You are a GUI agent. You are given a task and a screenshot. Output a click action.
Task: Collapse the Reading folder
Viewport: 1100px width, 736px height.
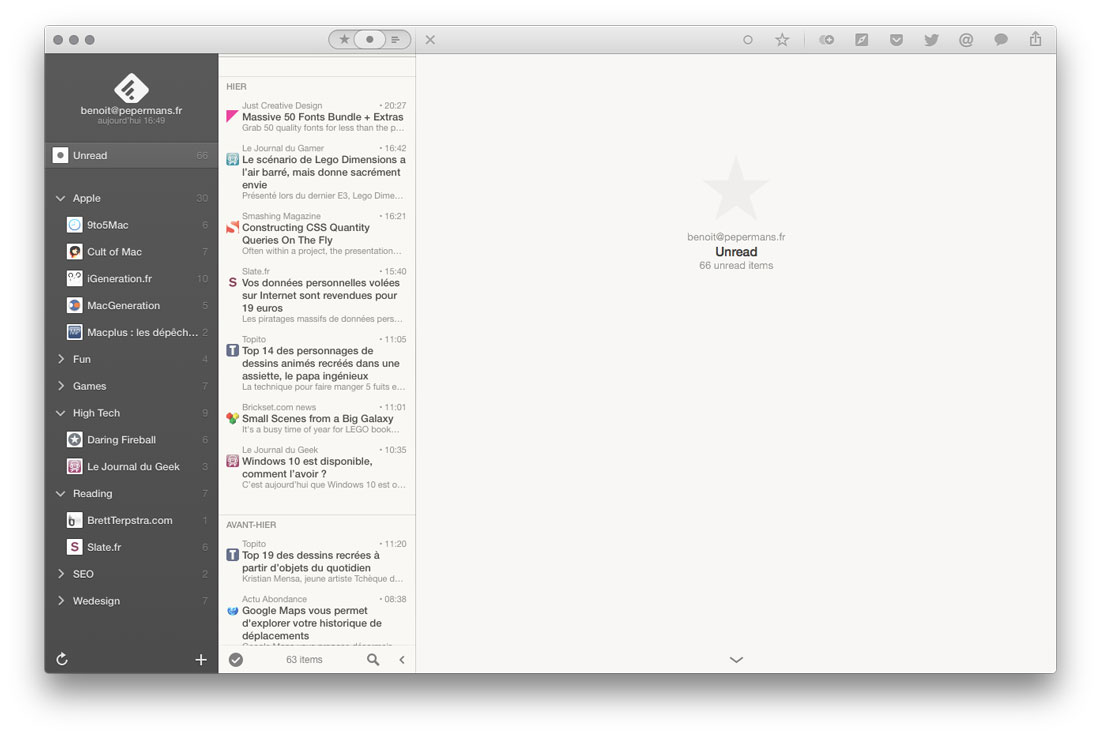tap(60, 494)
